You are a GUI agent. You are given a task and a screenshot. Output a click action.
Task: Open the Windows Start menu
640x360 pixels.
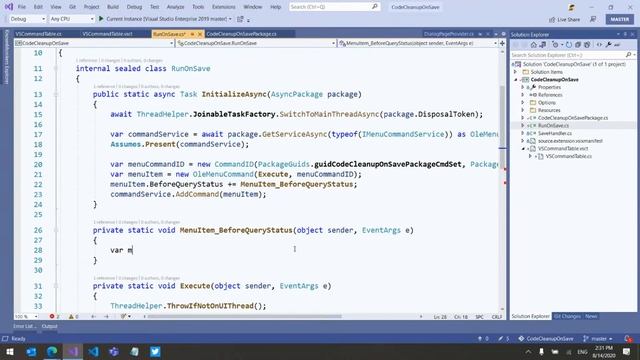(x=10, y=351)
